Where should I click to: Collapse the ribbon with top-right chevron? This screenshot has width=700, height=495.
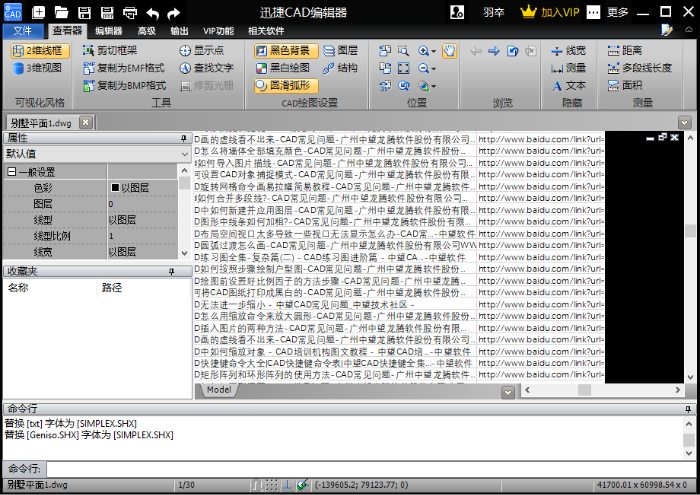coord(689,30)
